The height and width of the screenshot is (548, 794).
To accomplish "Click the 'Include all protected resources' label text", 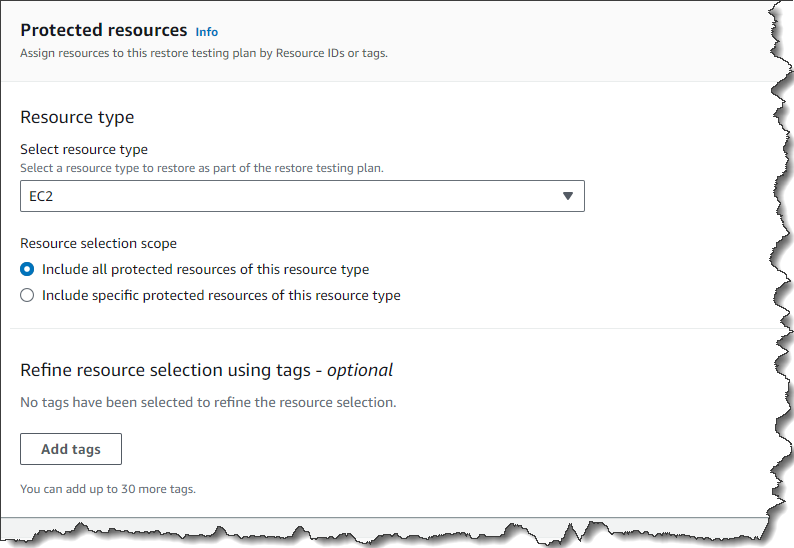I will (205, 269).
